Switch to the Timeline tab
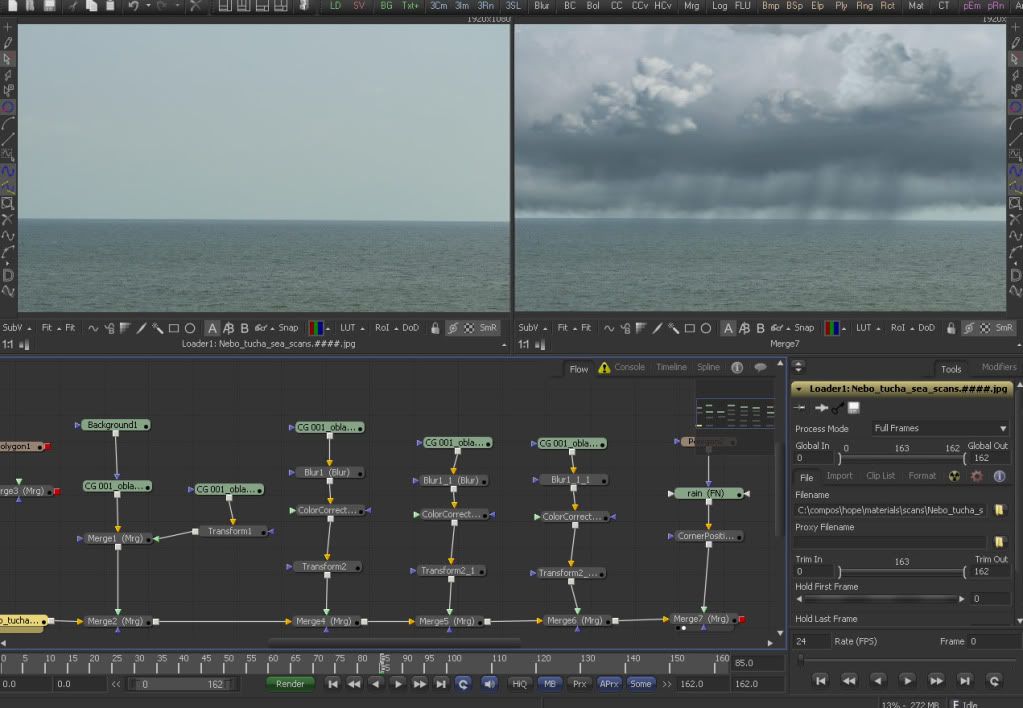This screenshot has width=1023, height=708. click(671, 368)
